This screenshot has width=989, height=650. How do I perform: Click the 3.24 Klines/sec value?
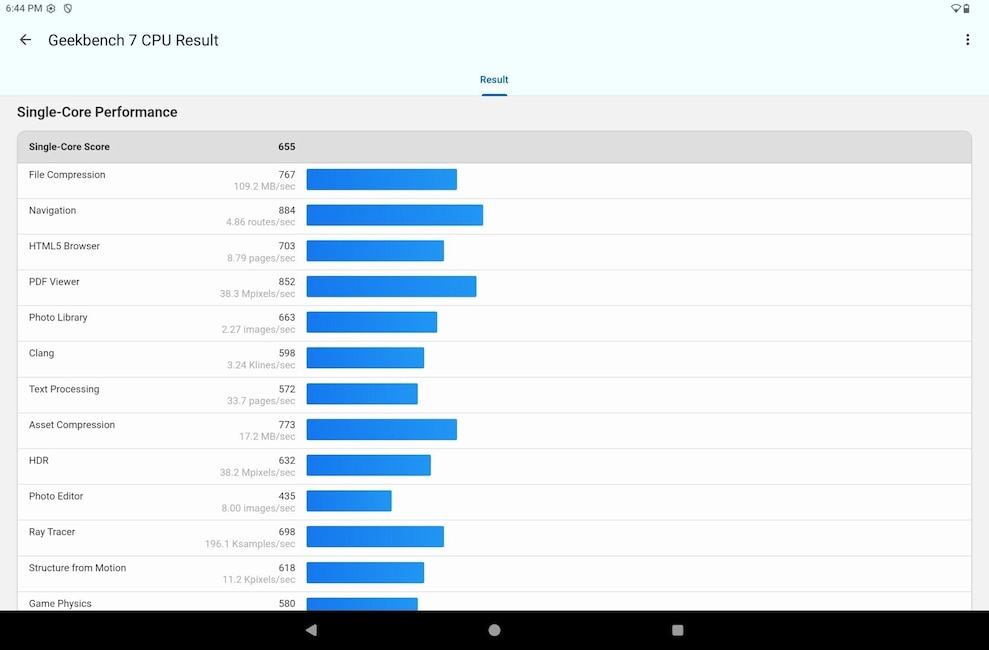(261, 366)
